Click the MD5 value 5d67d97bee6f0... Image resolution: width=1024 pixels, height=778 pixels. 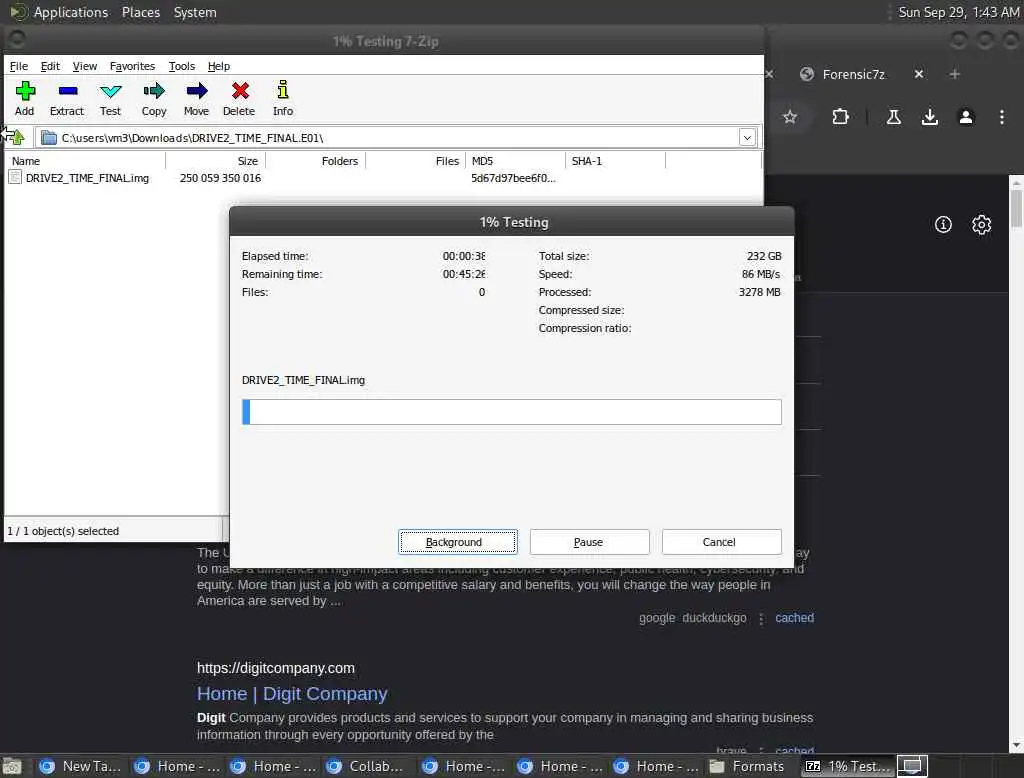[x=513, y=178]
